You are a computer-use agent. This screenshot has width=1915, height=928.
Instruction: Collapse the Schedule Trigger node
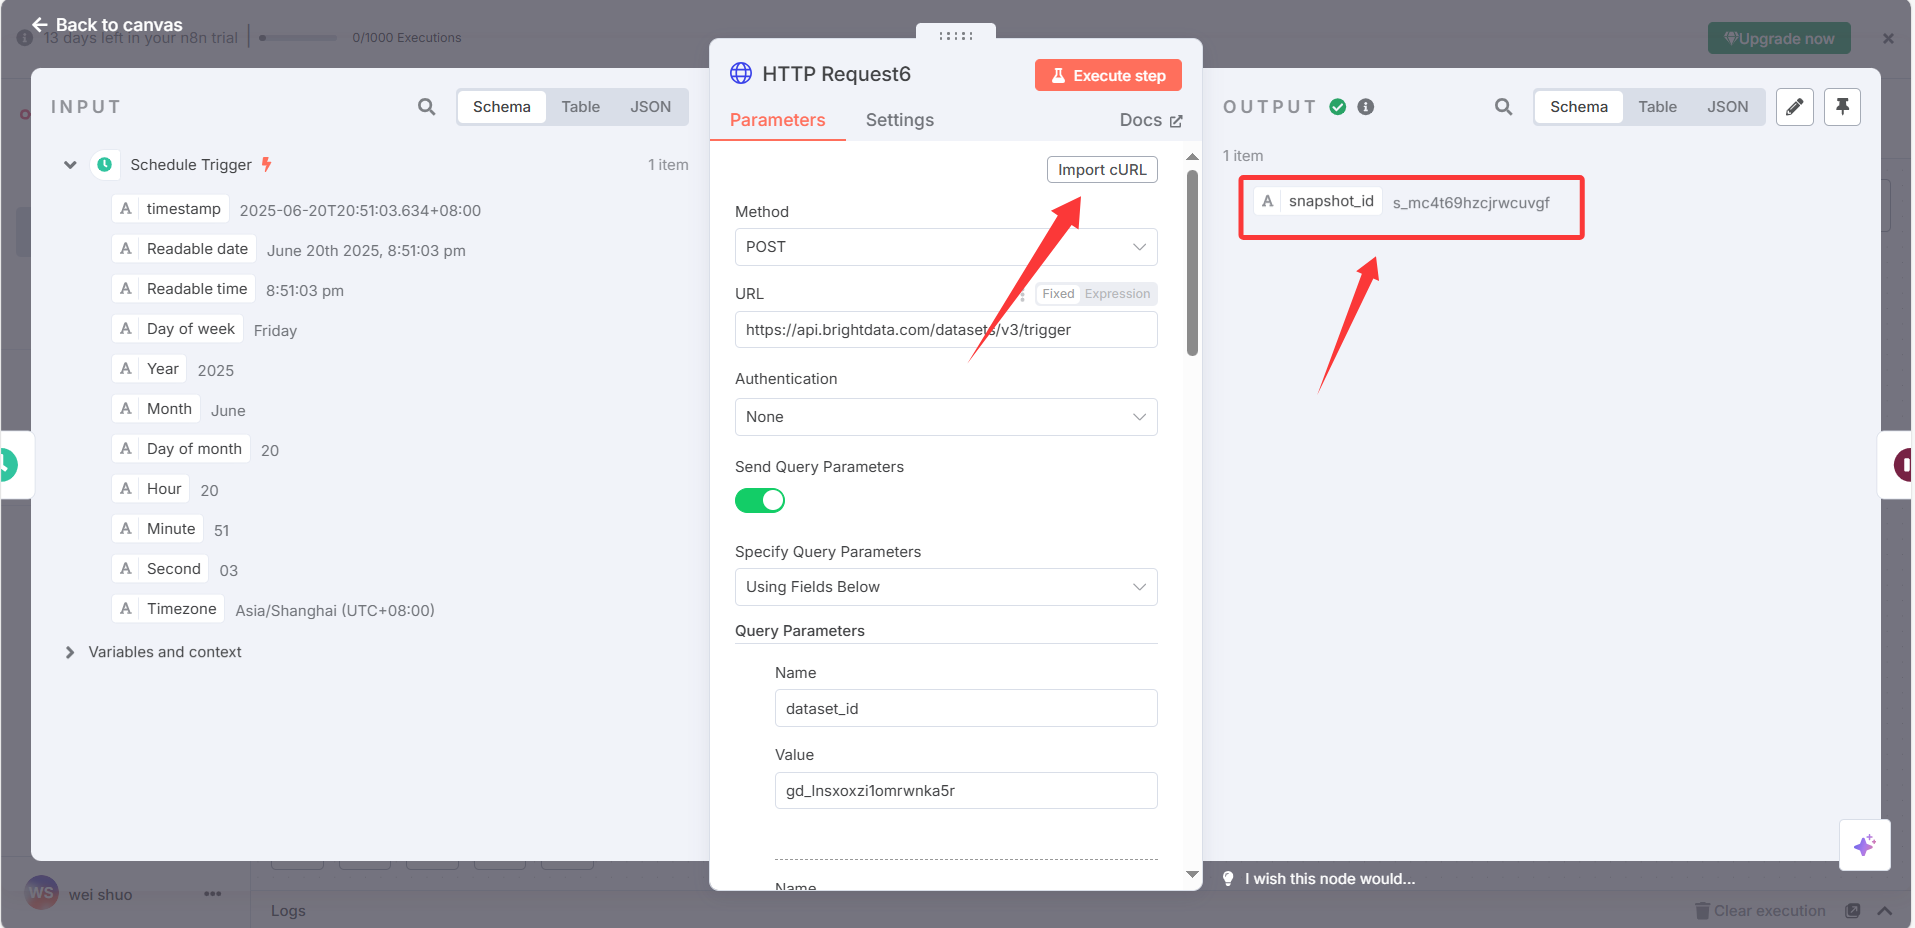(x=70, y=165)
